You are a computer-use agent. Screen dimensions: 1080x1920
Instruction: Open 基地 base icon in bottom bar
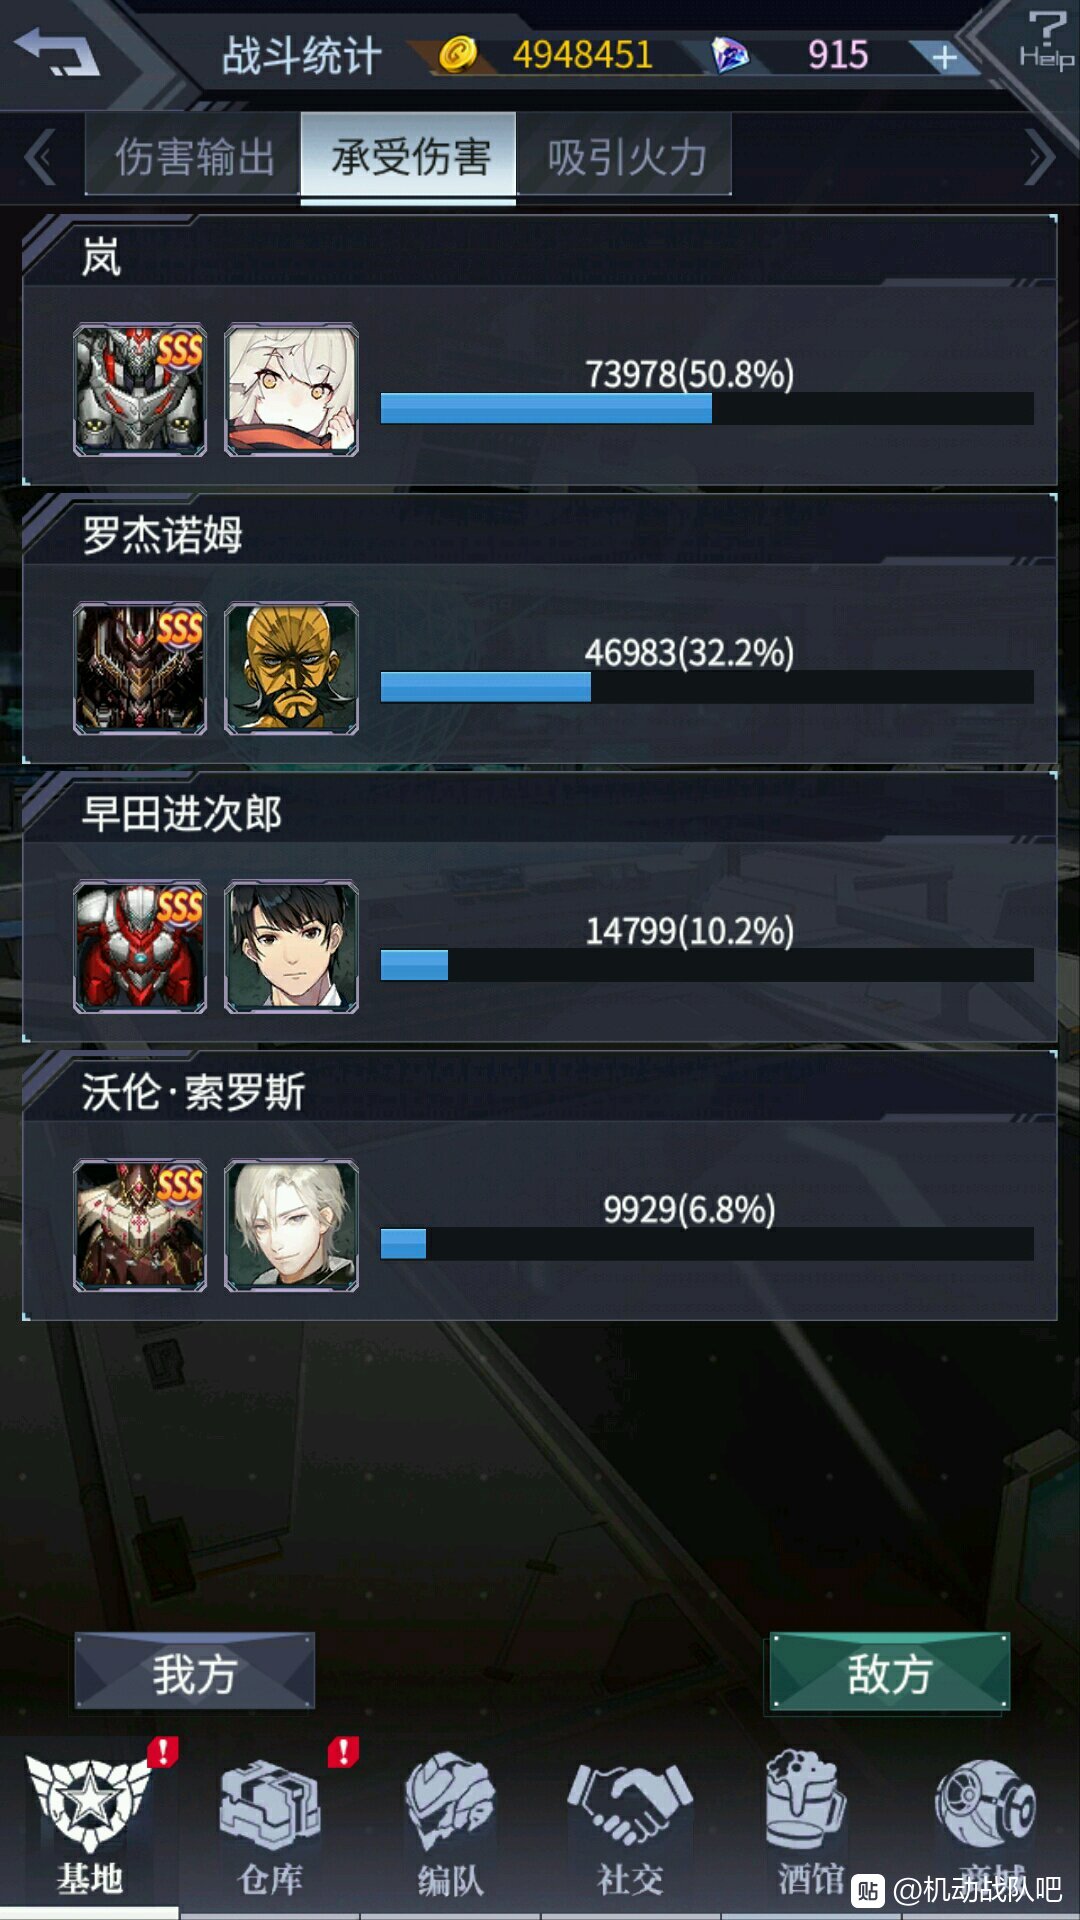89,1825
